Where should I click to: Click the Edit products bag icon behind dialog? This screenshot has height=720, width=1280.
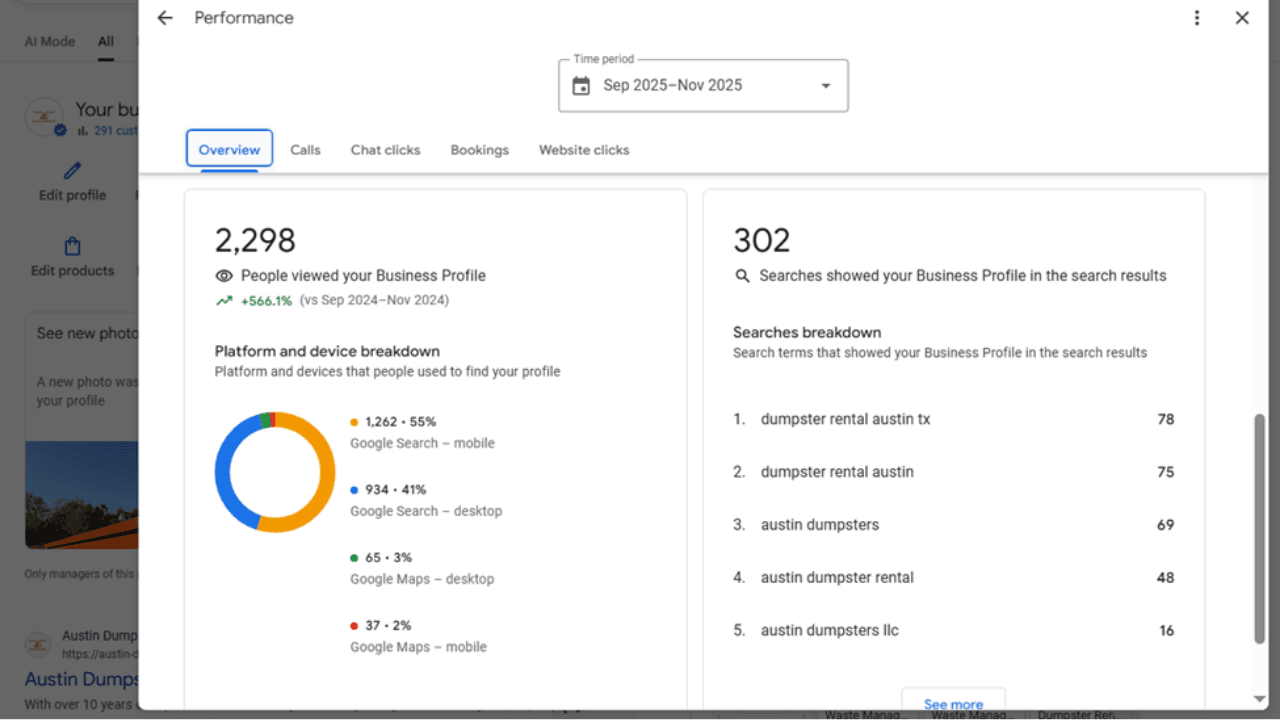pos(72,246)
